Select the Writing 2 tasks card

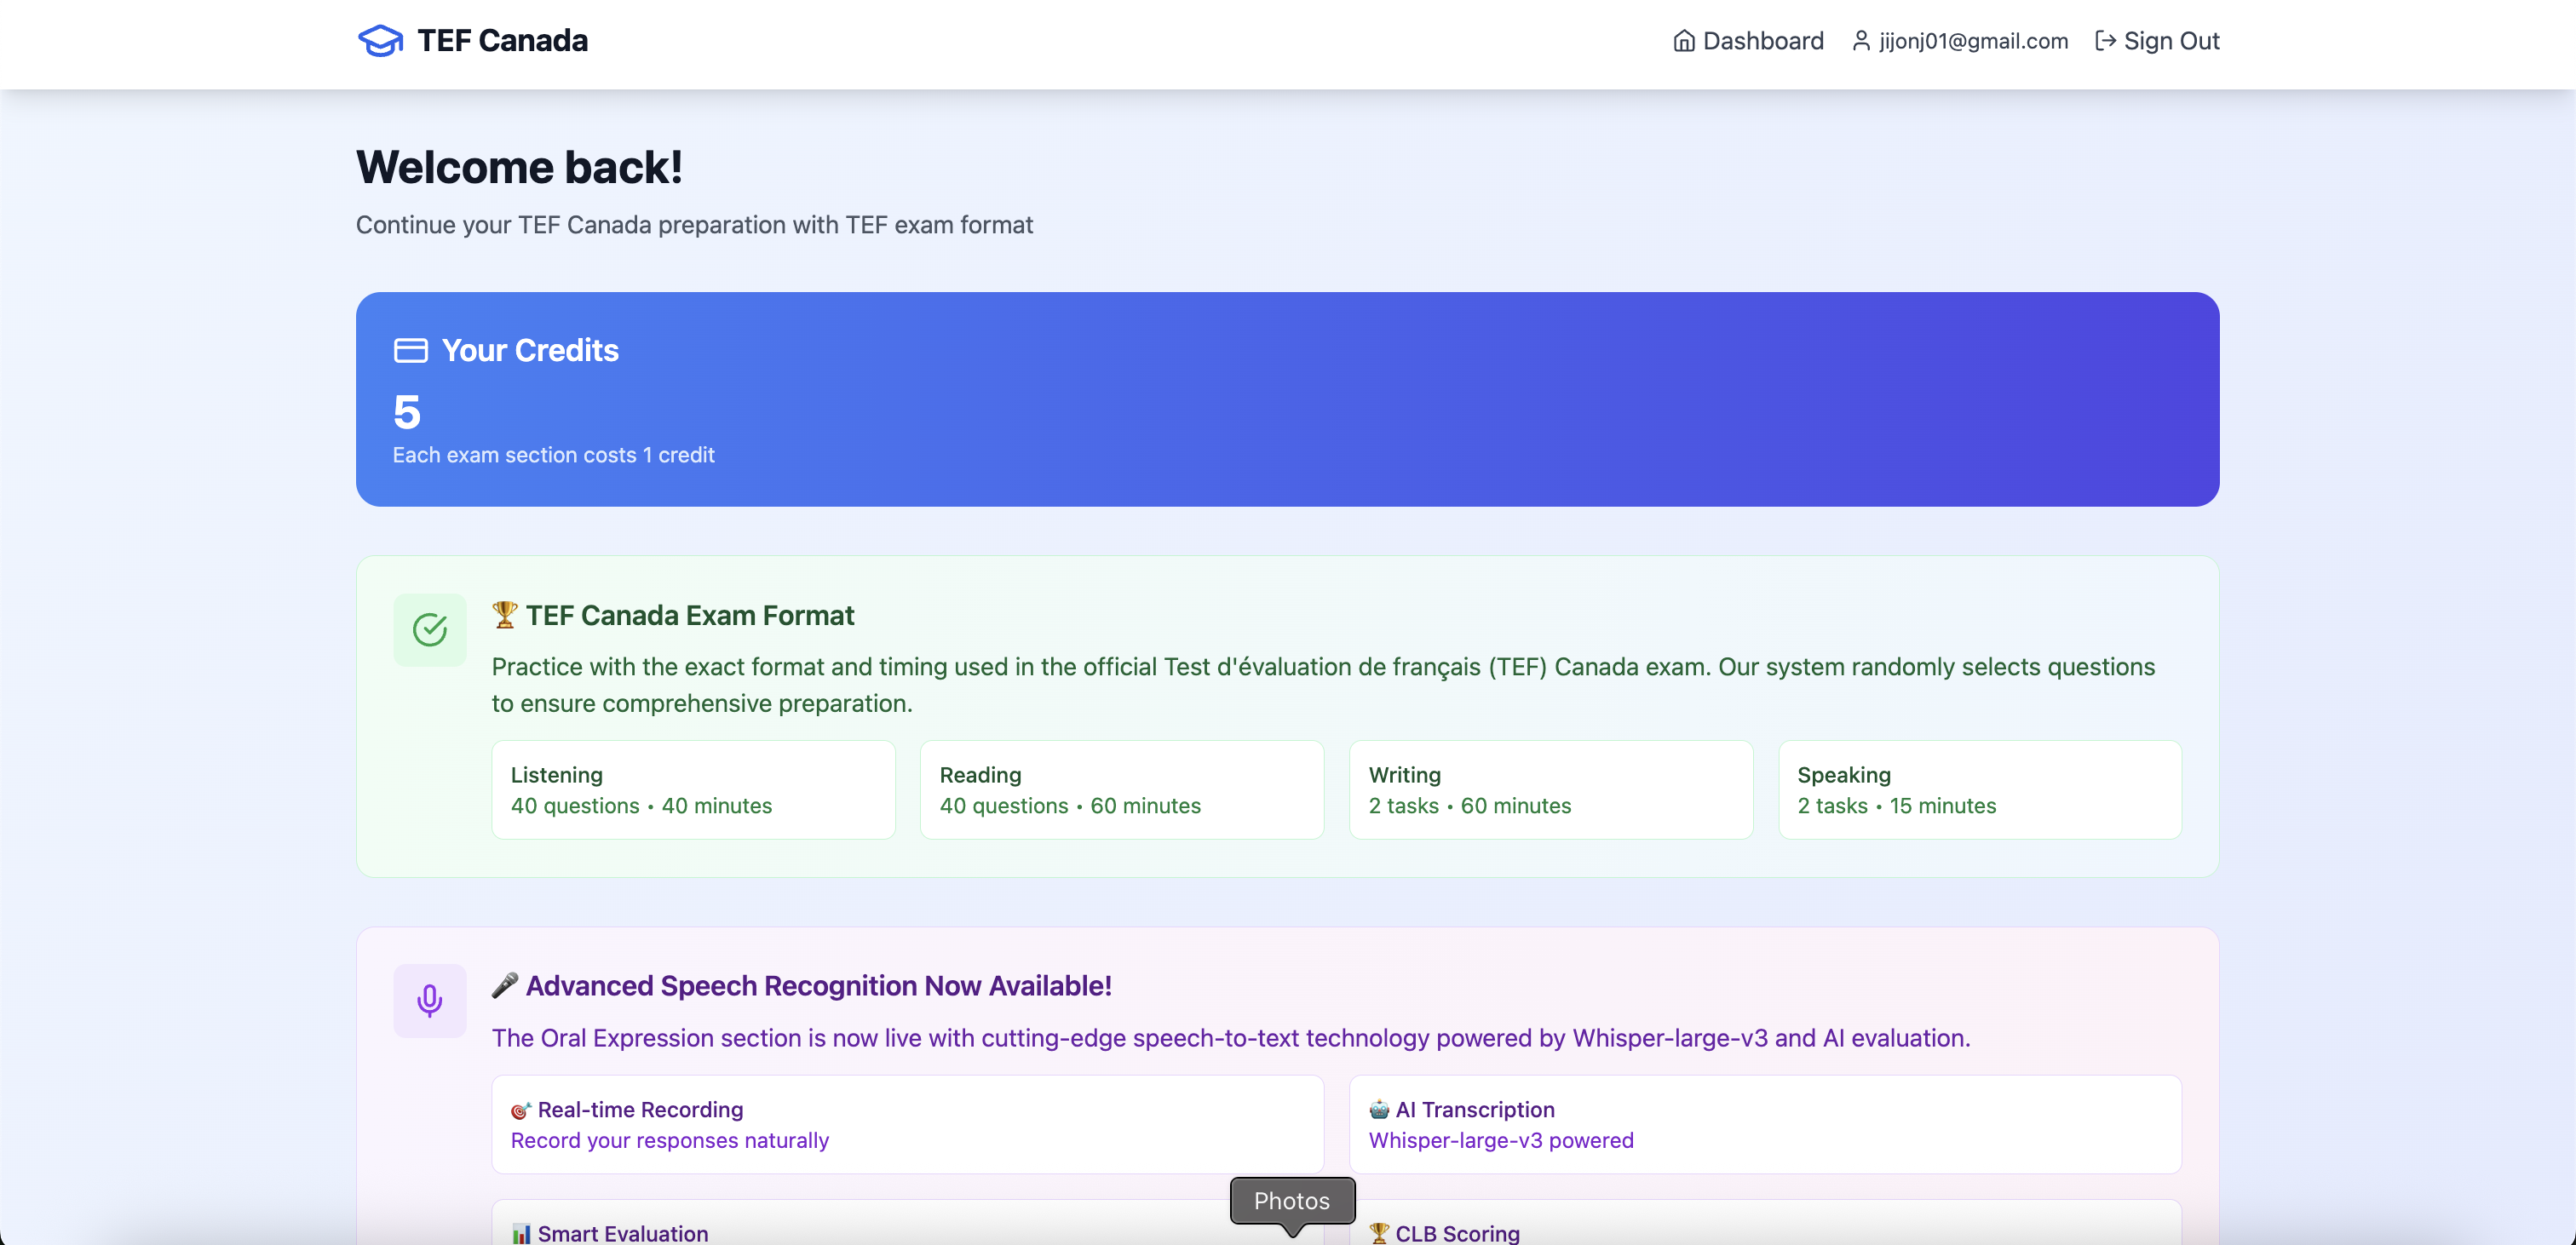1550,790
